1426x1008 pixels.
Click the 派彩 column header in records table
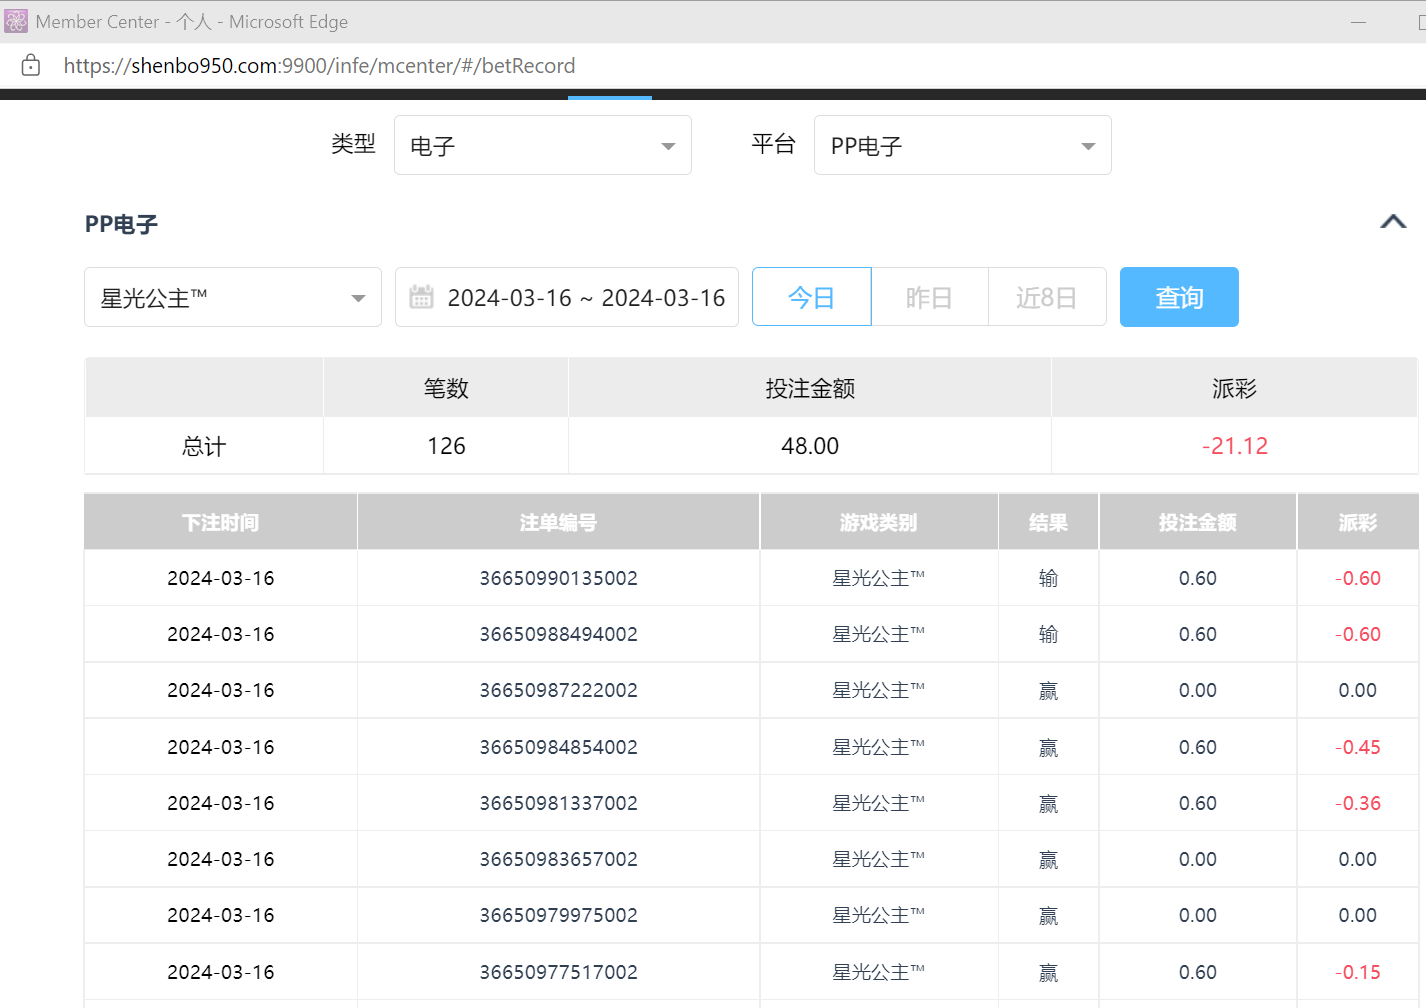(x=1357, y=523)
